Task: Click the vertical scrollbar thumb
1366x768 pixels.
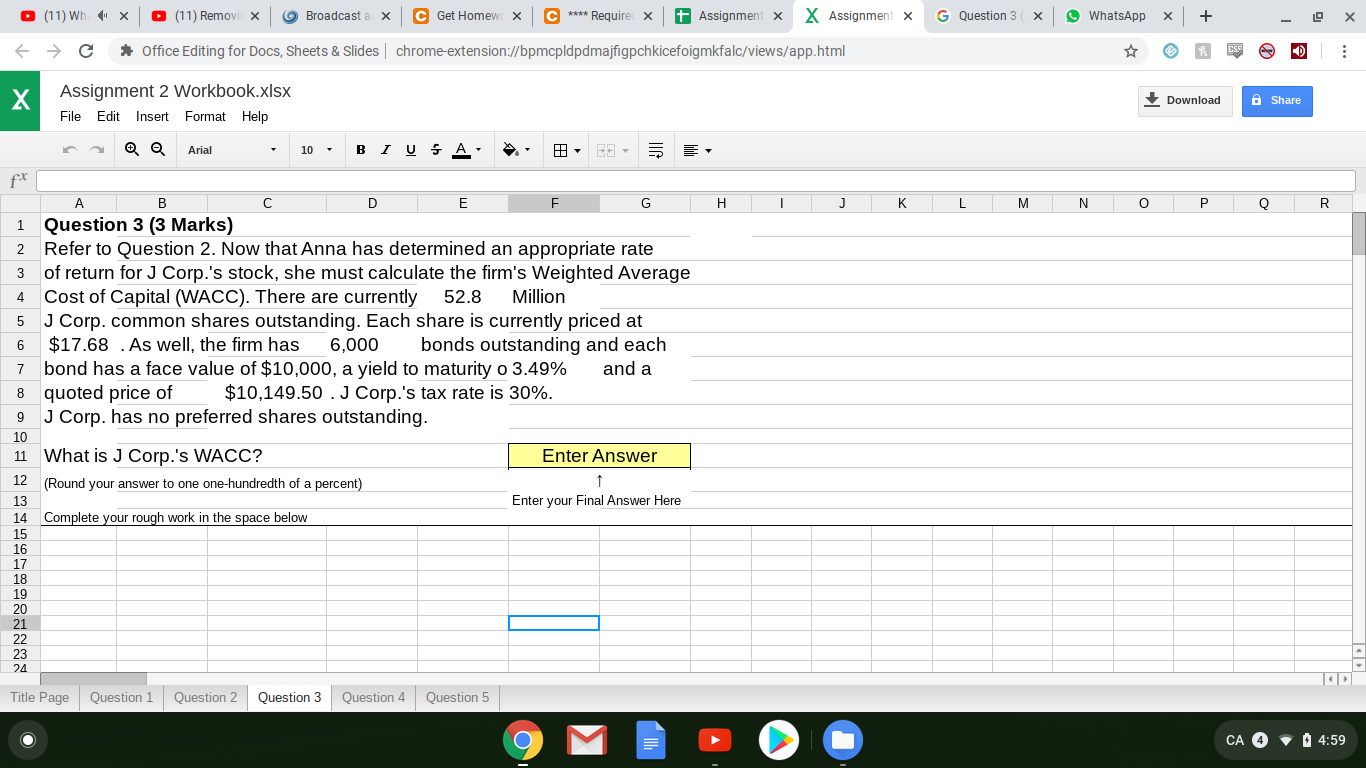Action: click(x=1358, y=233)
